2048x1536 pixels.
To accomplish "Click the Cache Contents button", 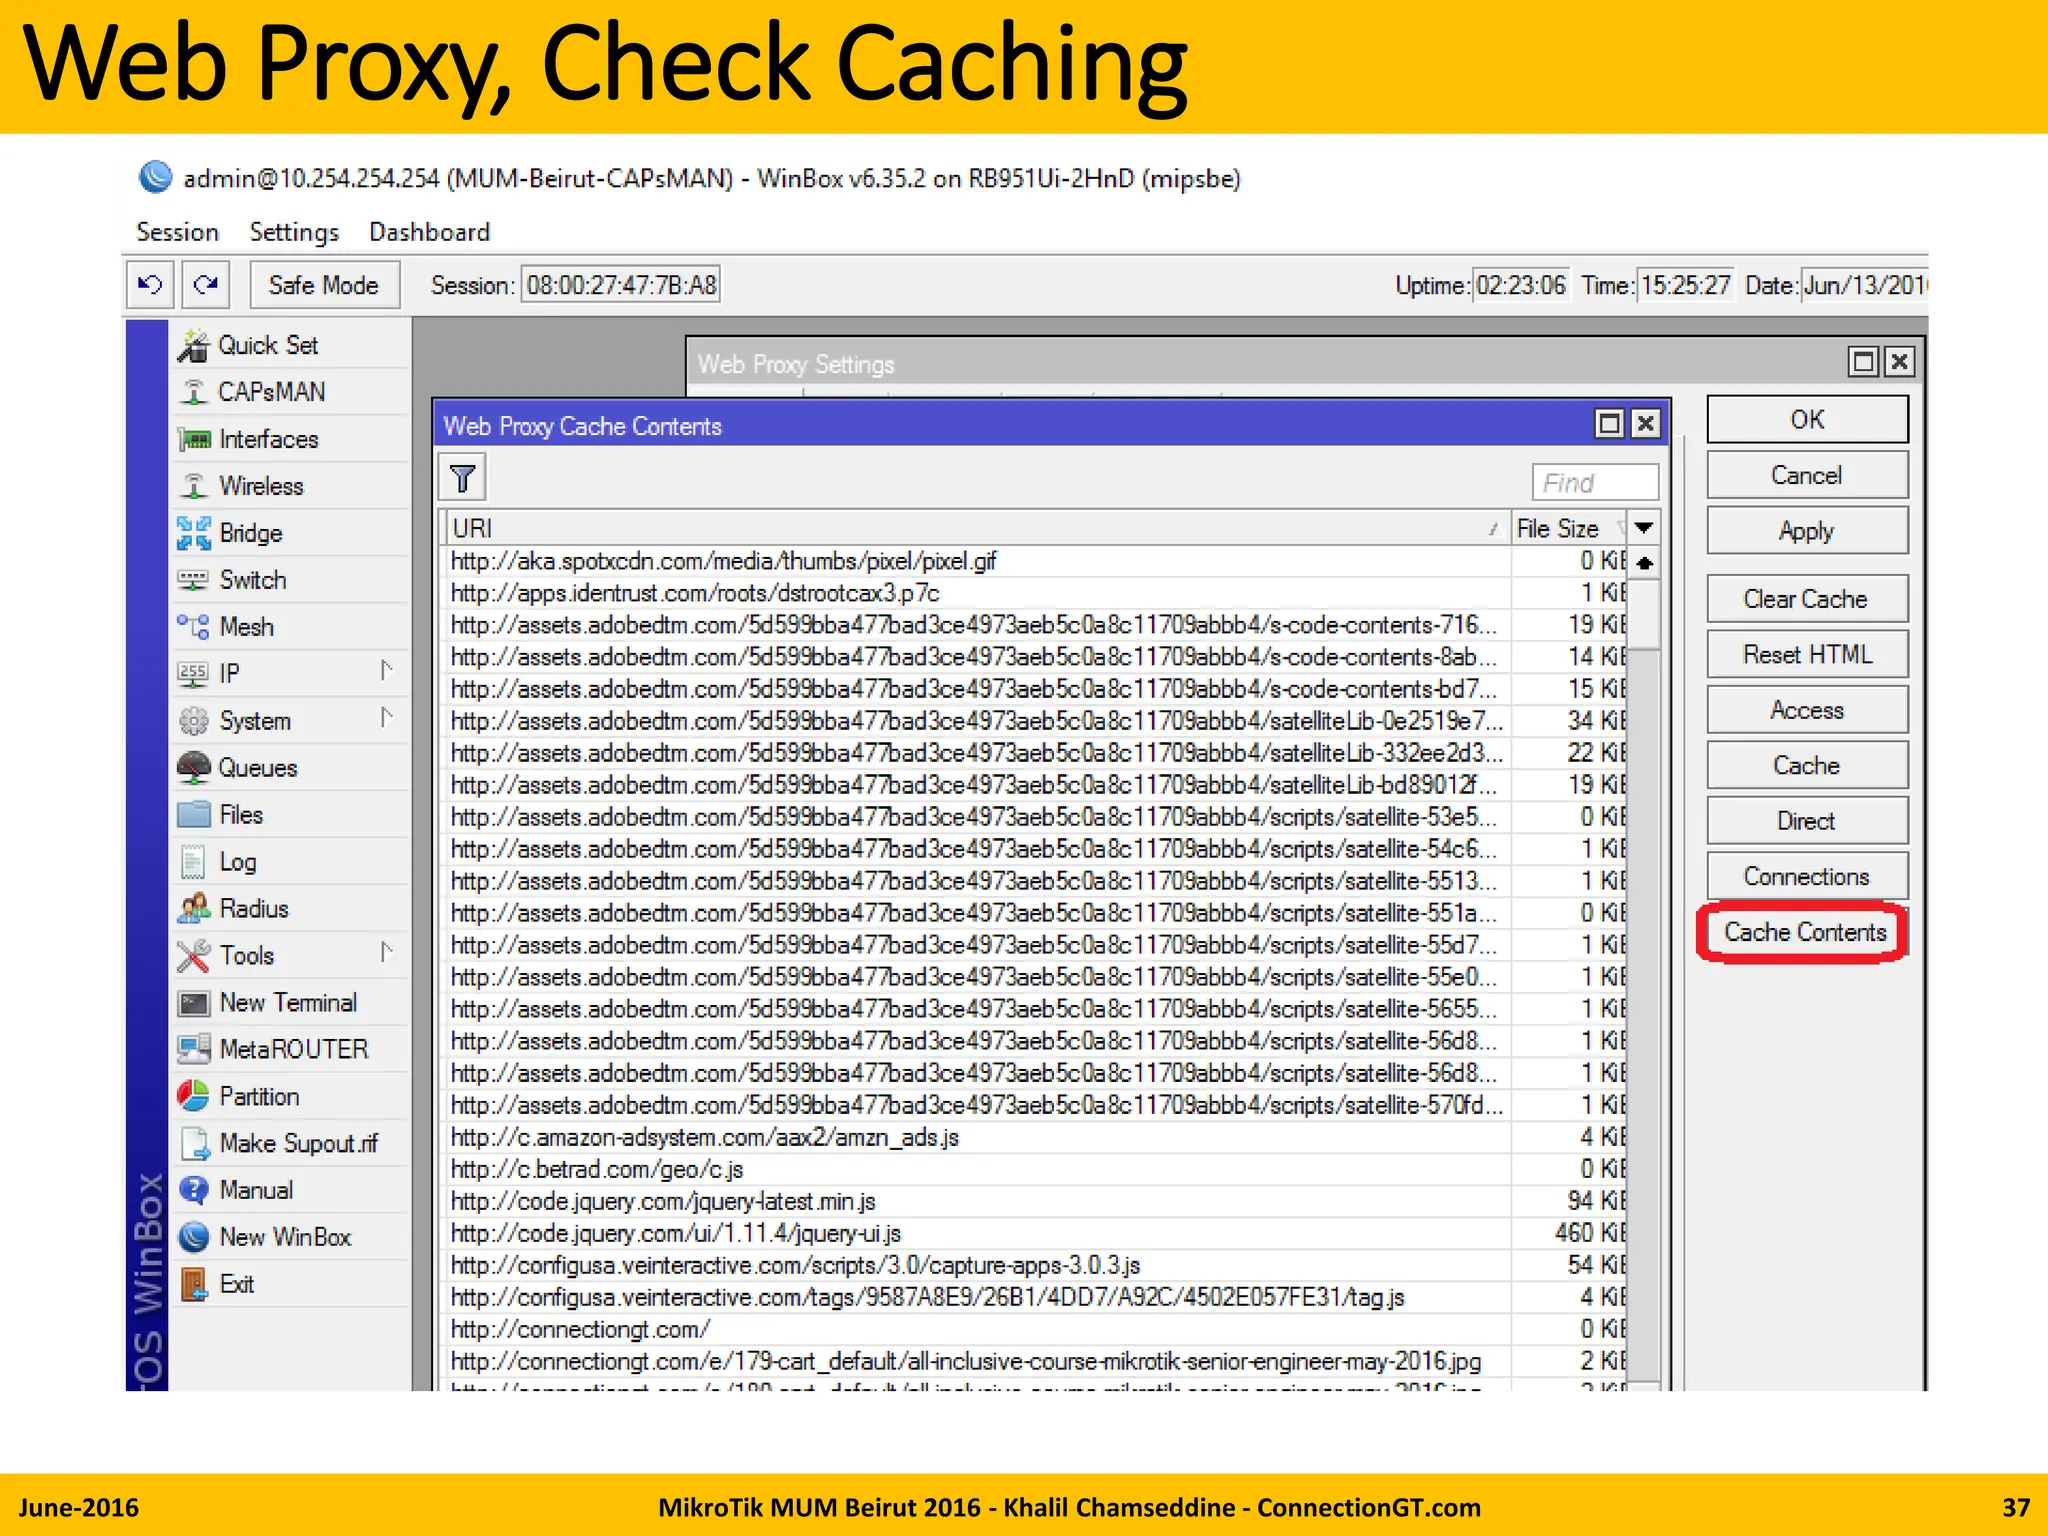I will pos(1804,933).
